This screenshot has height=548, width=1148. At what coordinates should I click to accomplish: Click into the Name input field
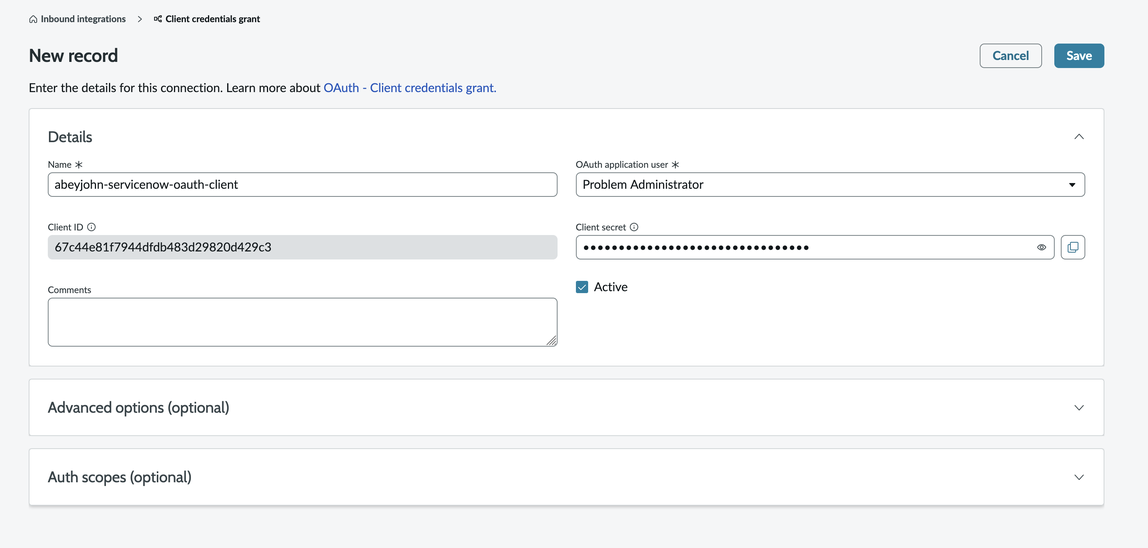[302, 185]
